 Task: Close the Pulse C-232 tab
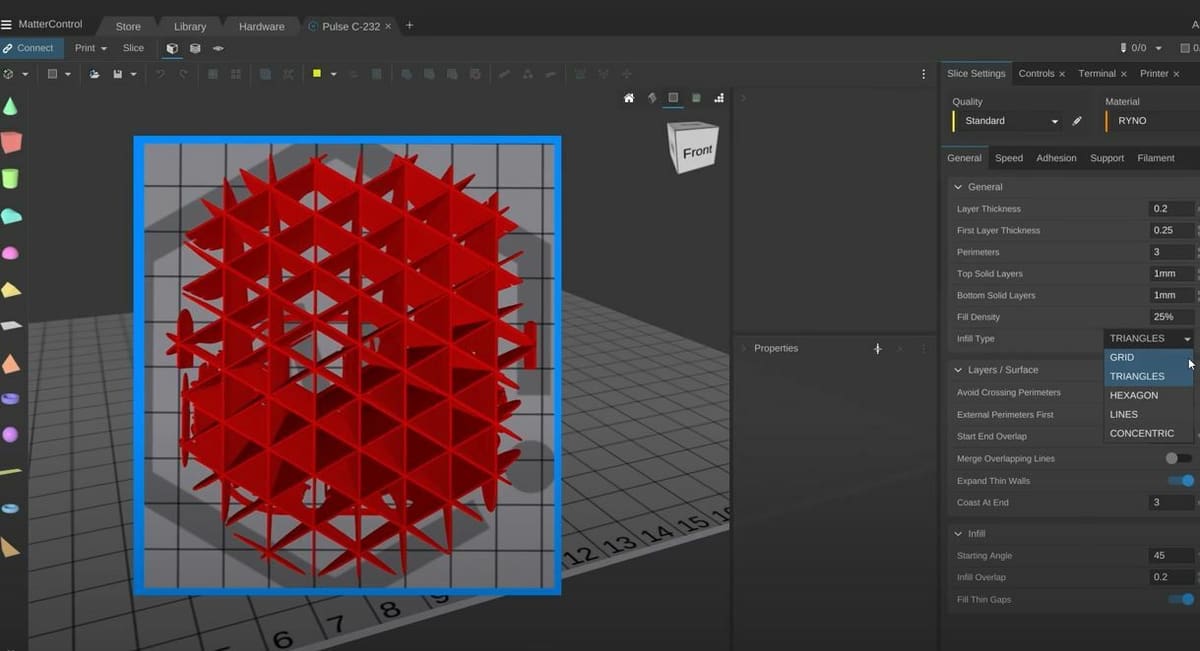click(x=389, y=26)
